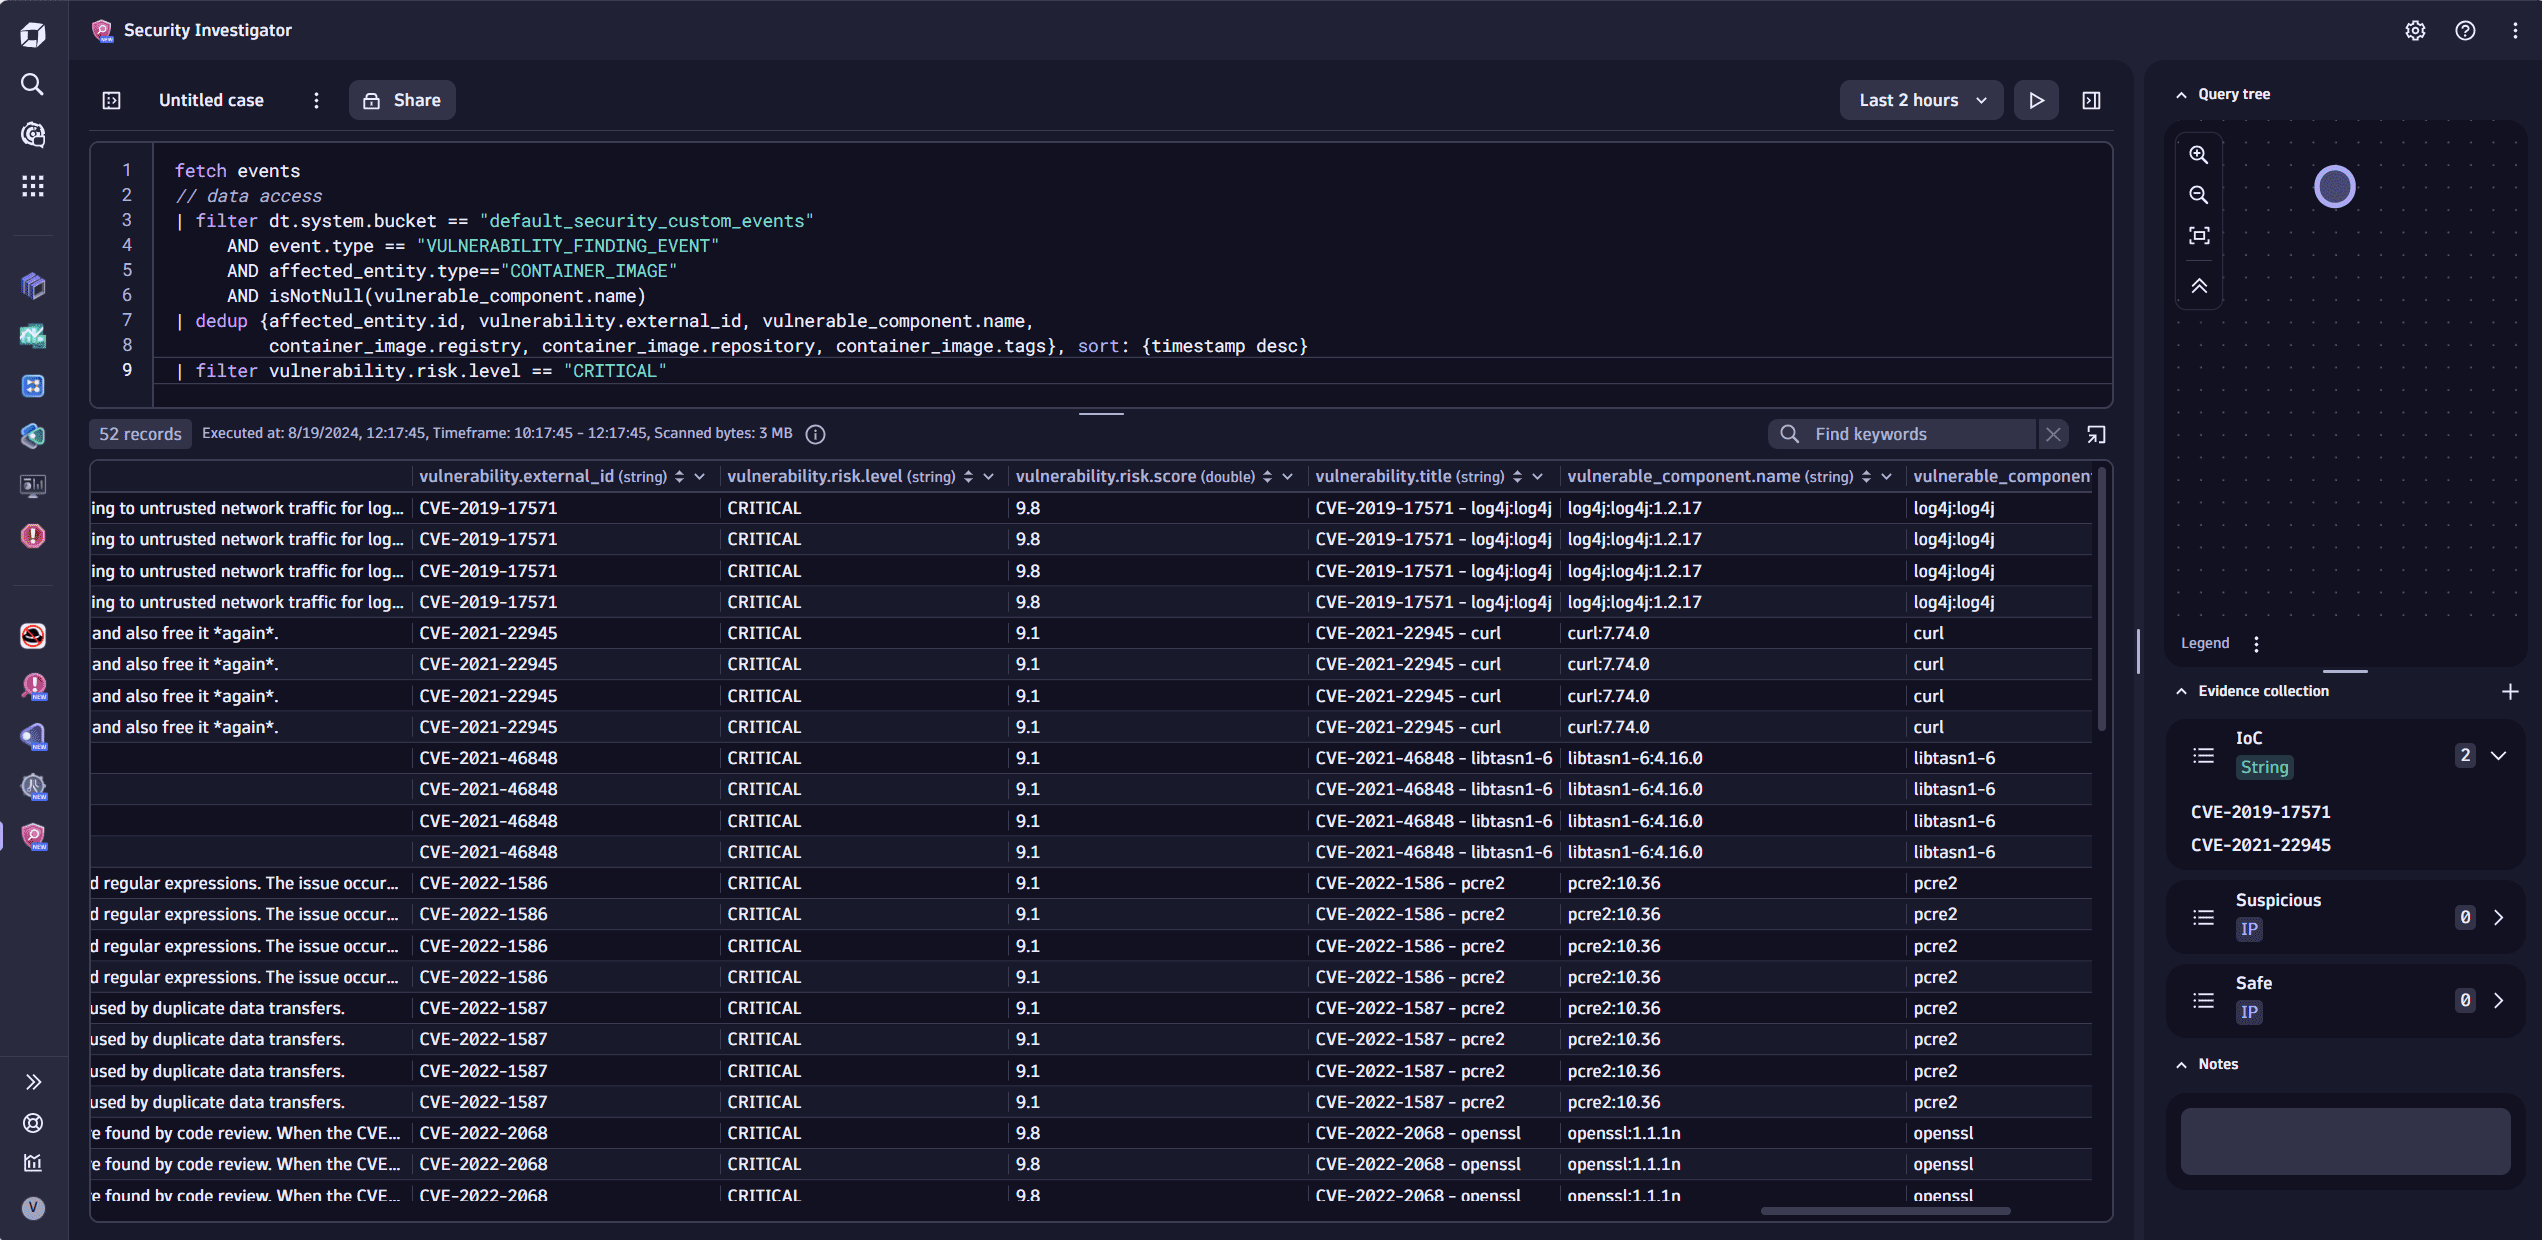Open the help question mark icon
This screenshot has width=2542, height=1240.
pos(2465,30)
